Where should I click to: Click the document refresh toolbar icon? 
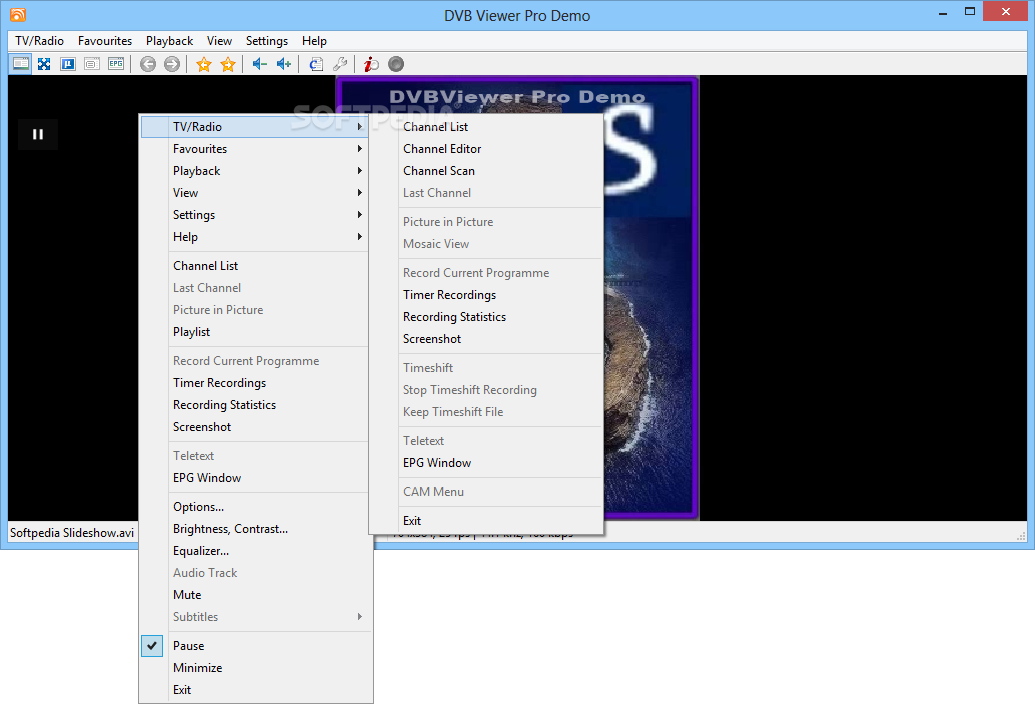(316, 64)
